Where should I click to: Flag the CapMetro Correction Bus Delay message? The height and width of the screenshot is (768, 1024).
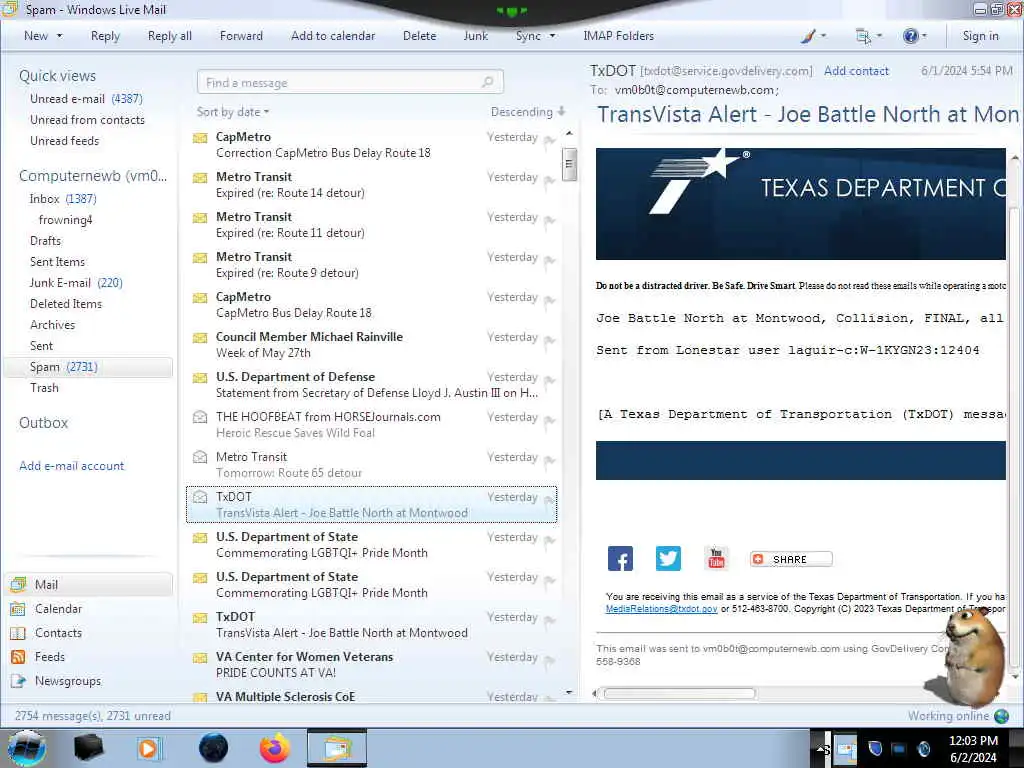(550, 139)
